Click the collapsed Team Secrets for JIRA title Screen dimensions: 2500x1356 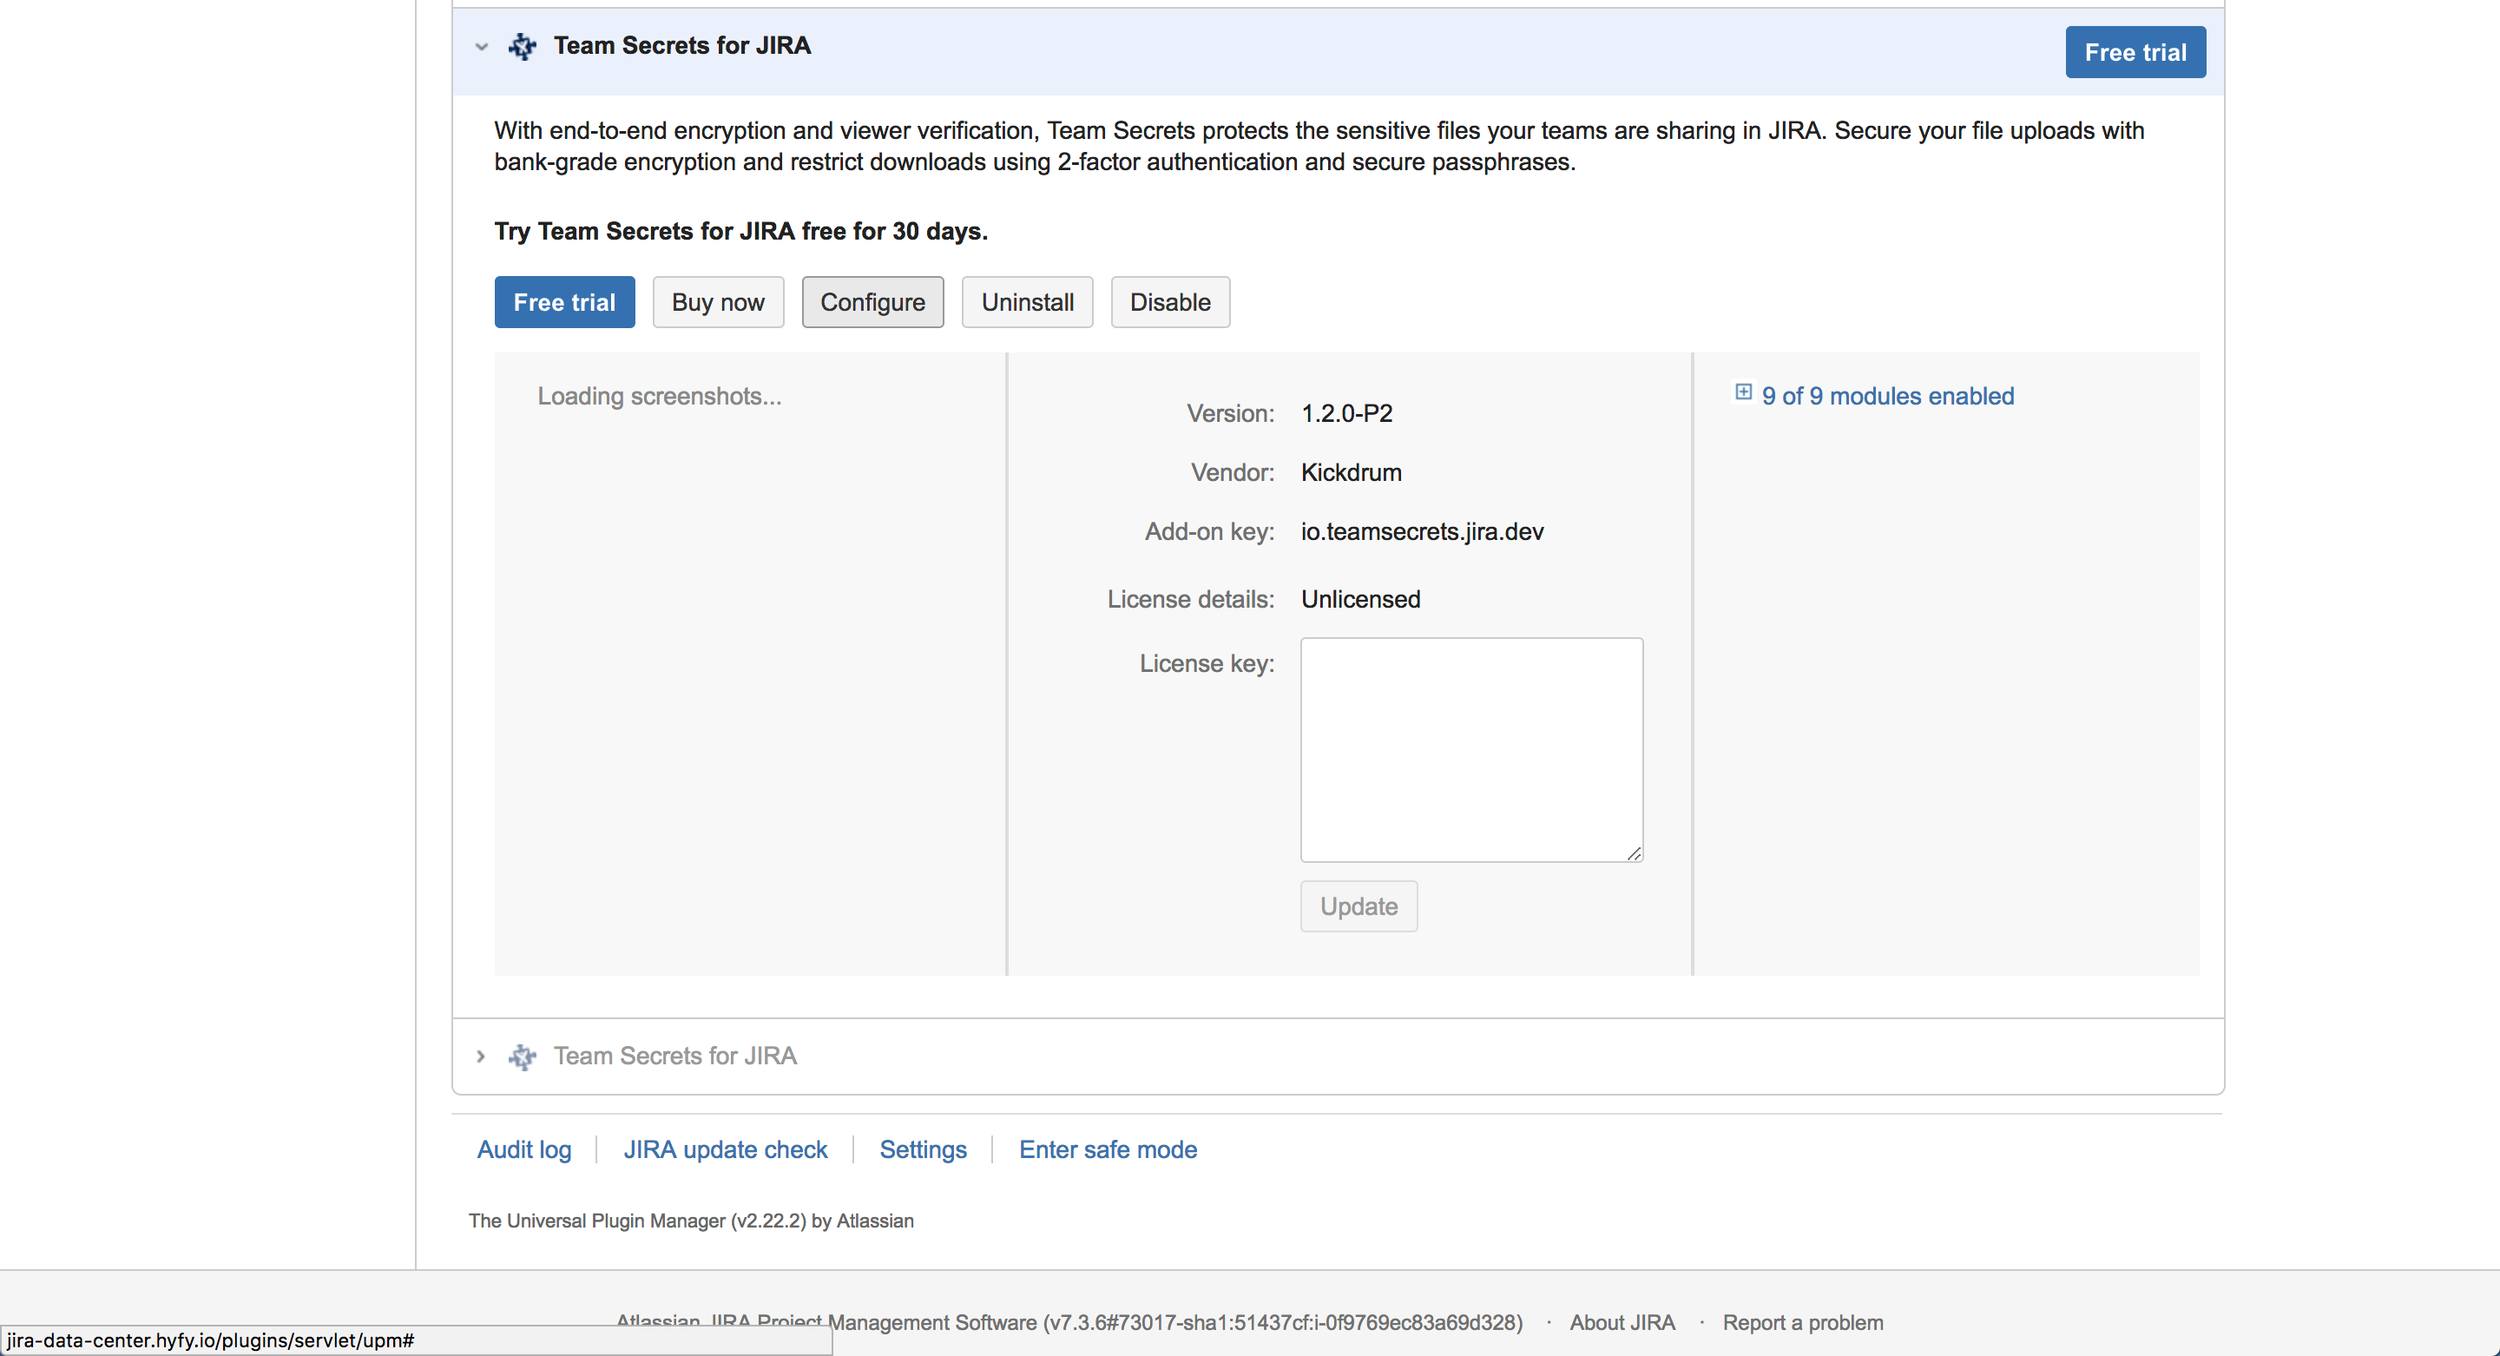coord(675,1056)
